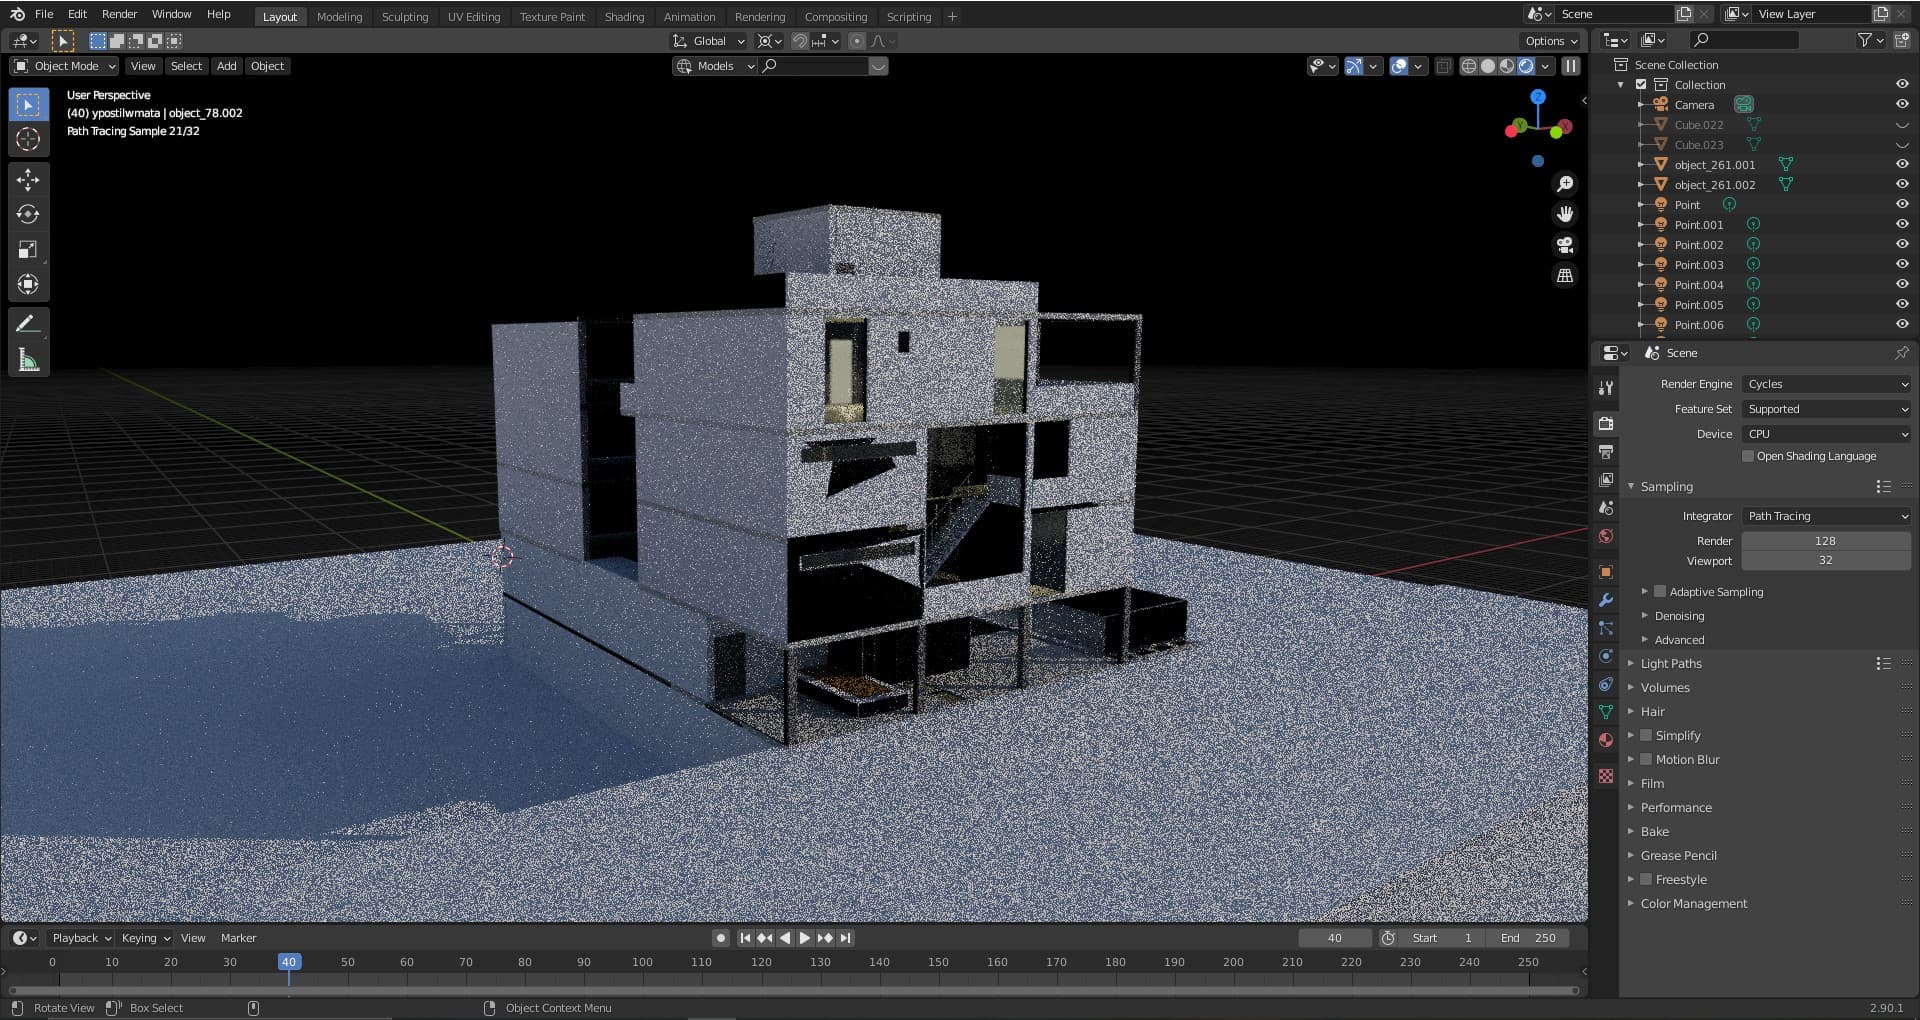Enable Open Shading Language checkbox
The image size is (1920, 1020).
pyautogui.click(x=1748, y=456)
